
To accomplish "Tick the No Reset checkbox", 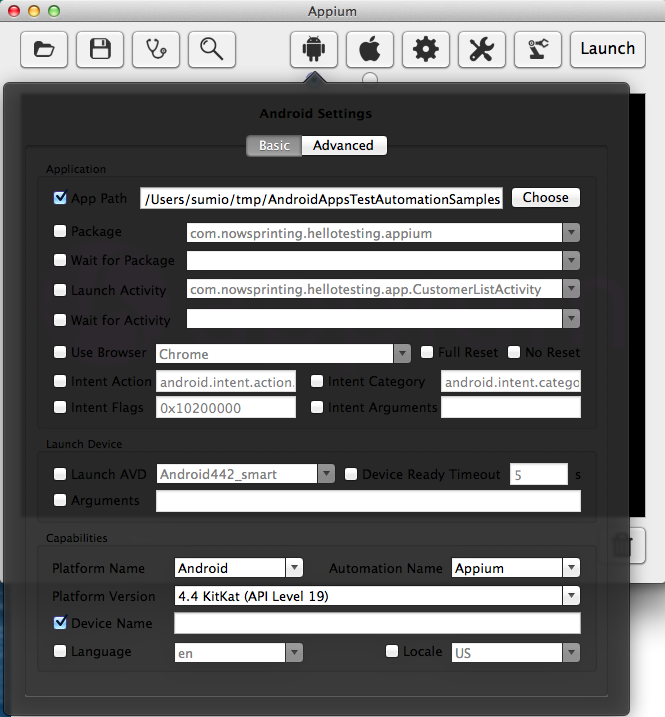I will [514, 352].
